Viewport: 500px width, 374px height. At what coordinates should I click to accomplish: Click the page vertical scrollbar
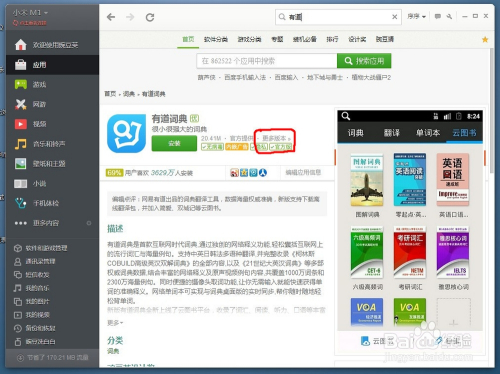click(492, 110)
